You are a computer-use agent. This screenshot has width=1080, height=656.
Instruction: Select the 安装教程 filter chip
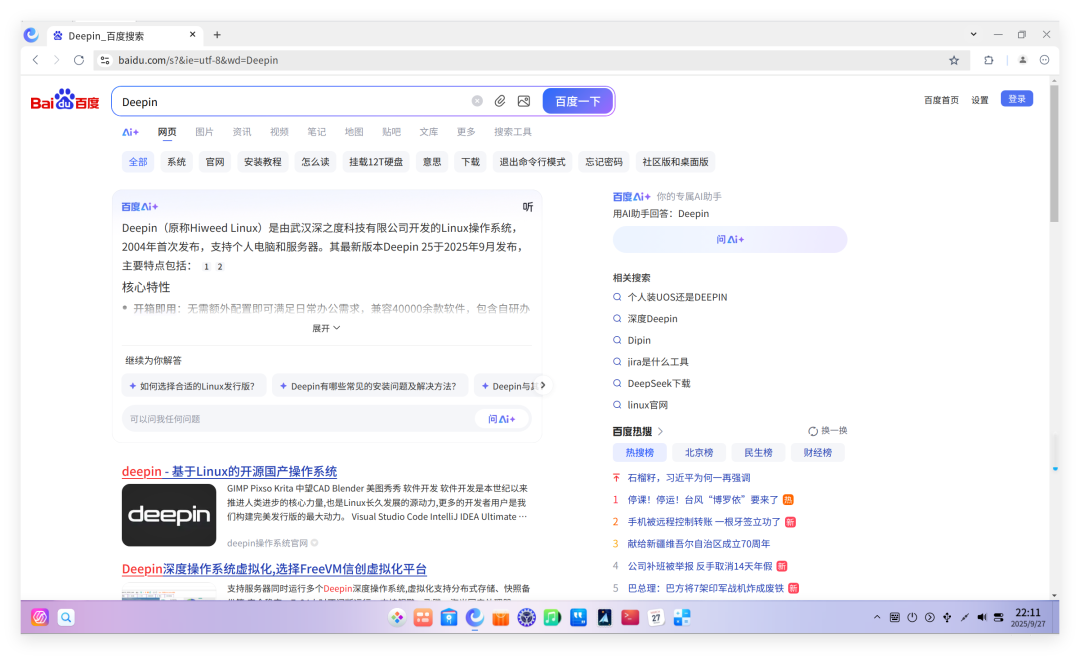click(262, 162)
